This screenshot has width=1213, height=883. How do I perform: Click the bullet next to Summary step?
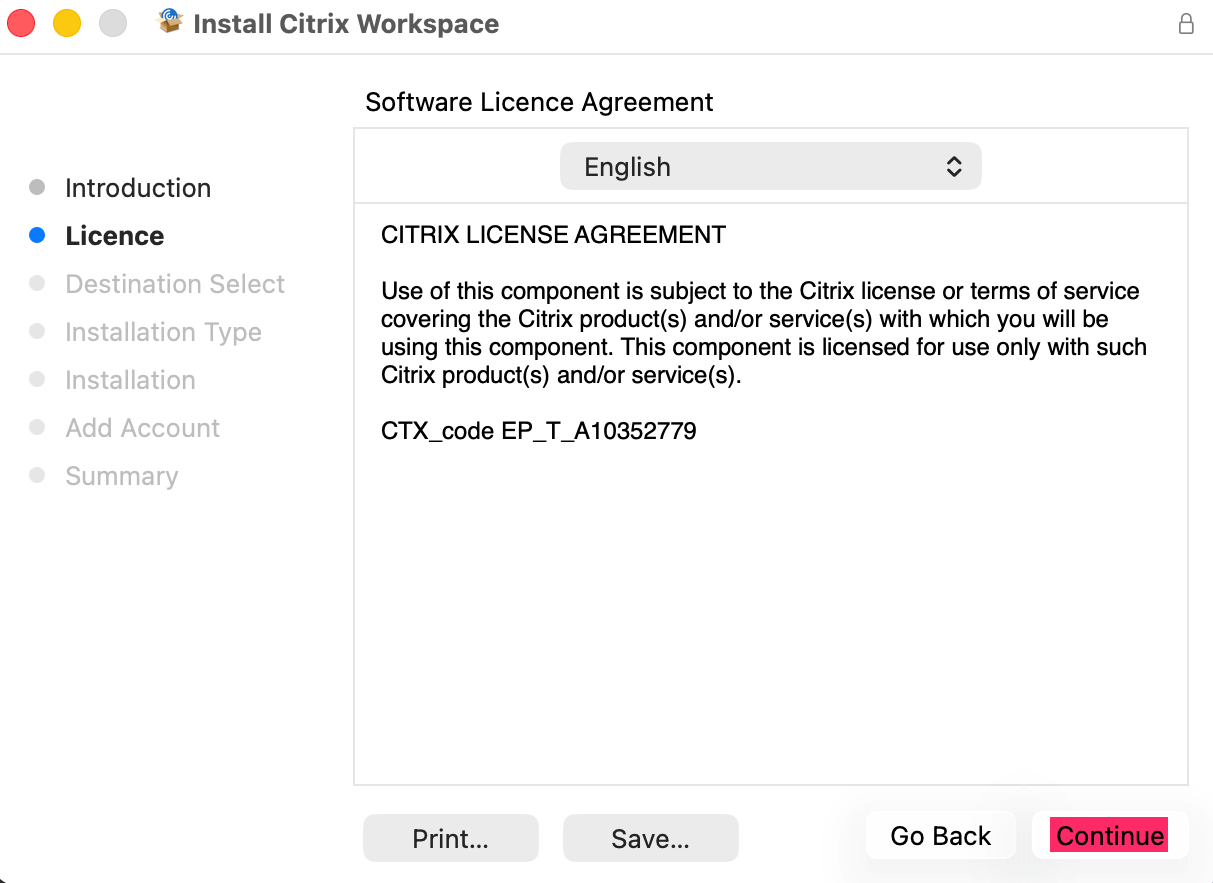pos(38,475)
